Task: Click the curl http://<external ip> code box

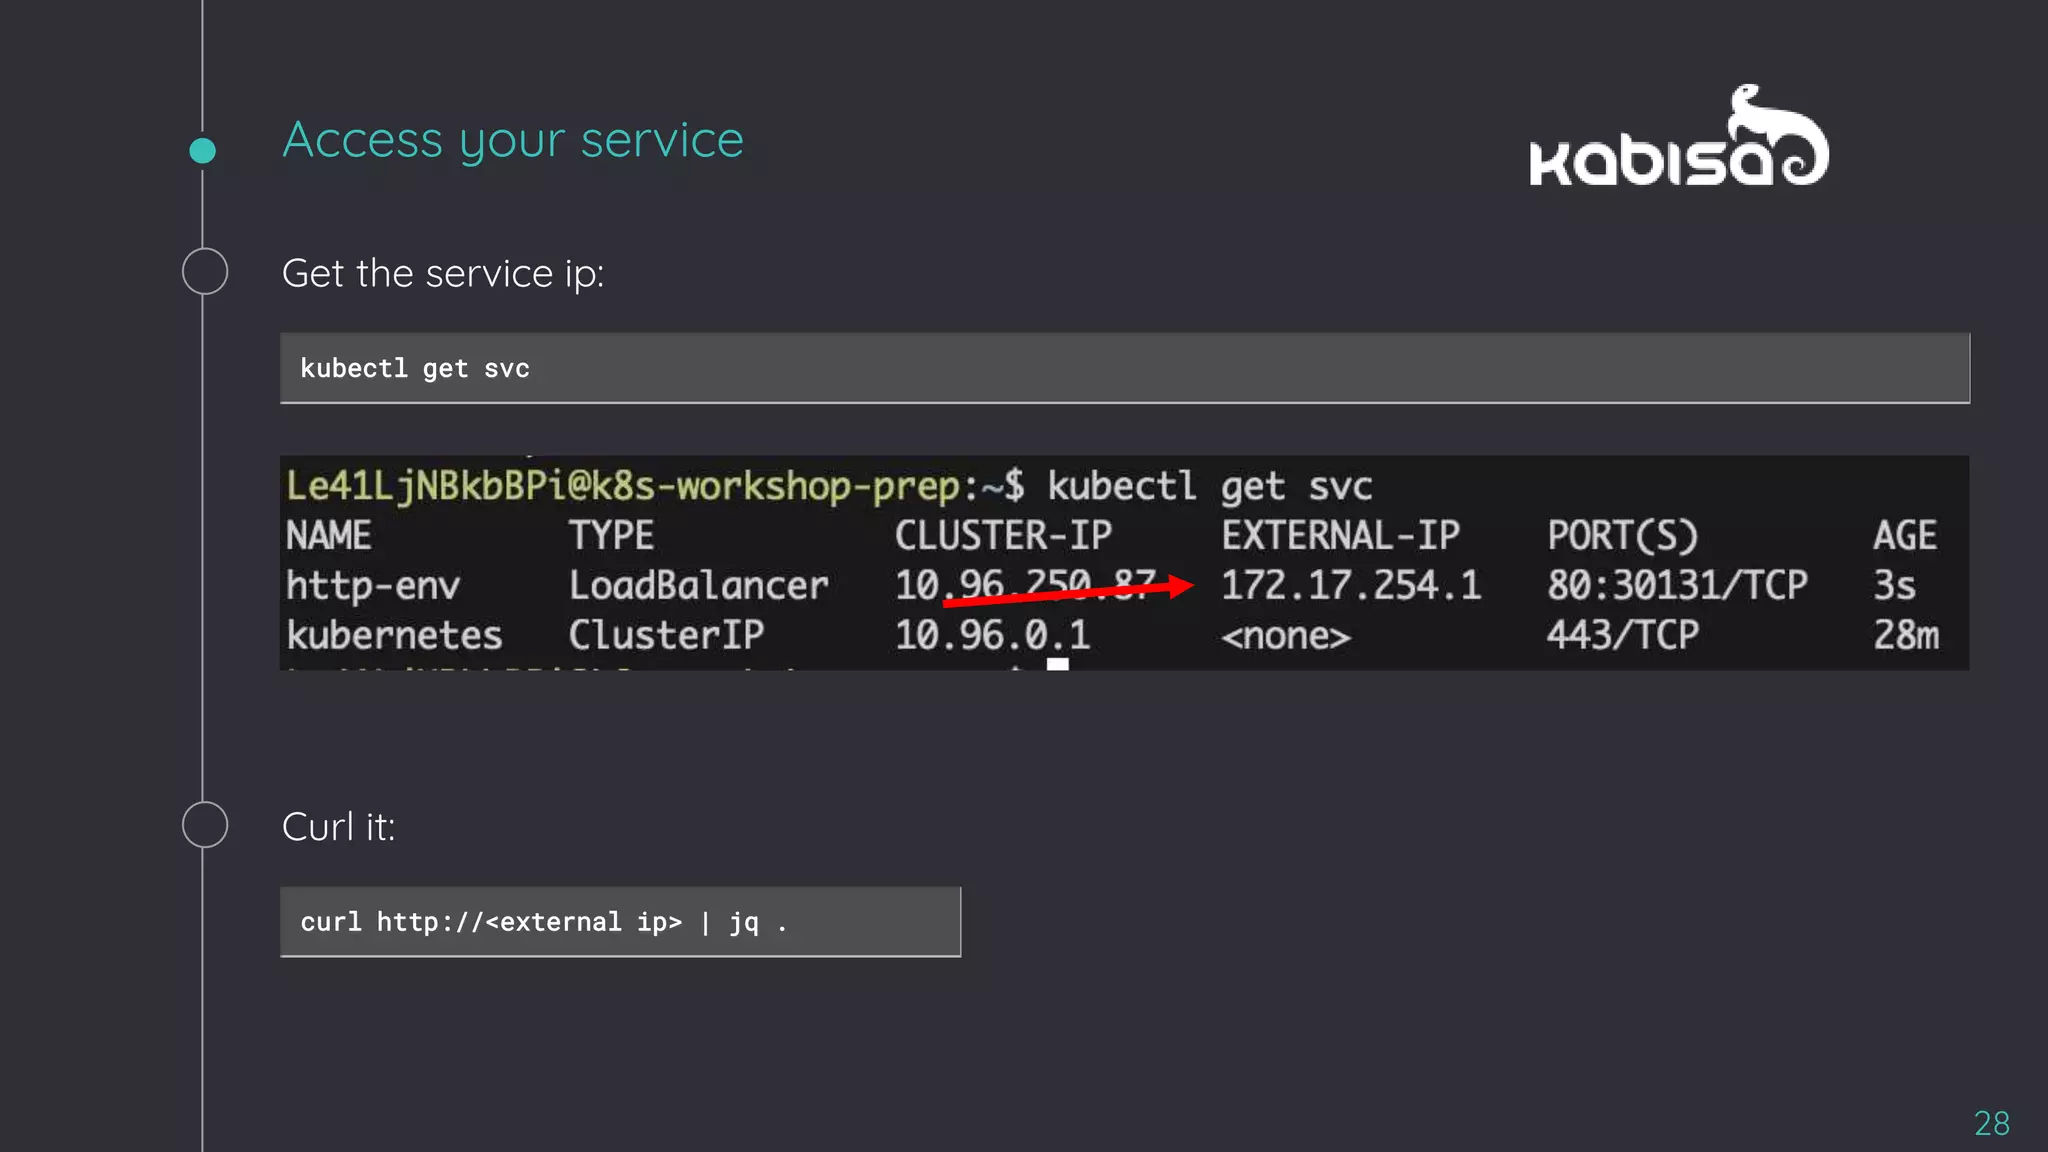Action: [x=620, y=922]
